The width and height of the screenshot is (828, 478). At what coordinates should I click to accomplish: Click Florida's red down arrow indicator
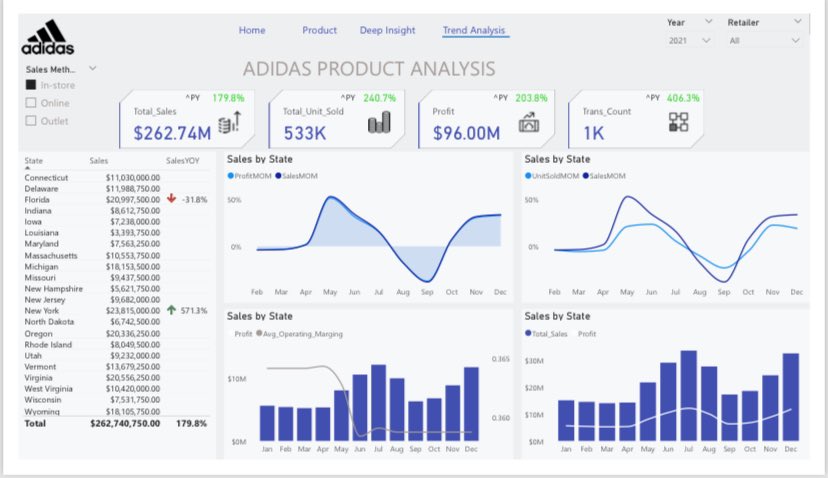click(171, 199)
